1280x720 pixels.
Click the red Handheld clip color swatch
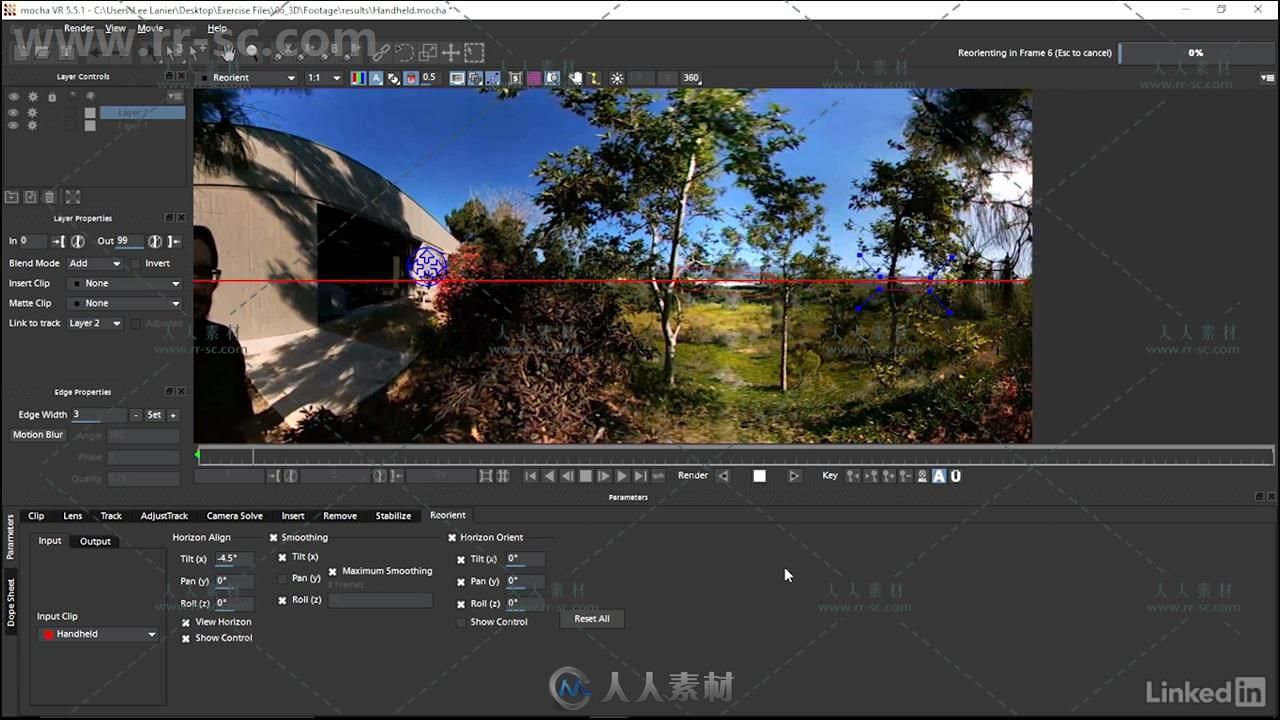[48, 635]
